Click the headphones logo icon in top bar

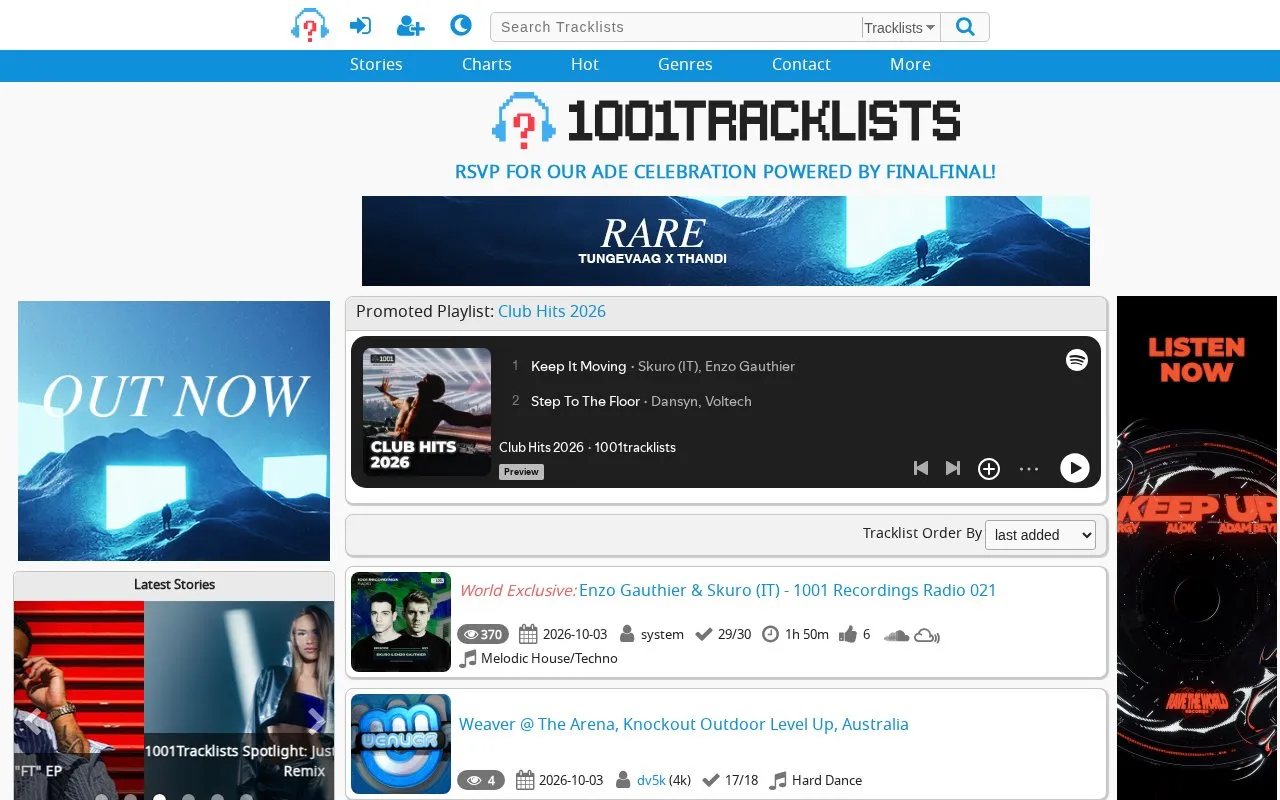coord(310,25)
